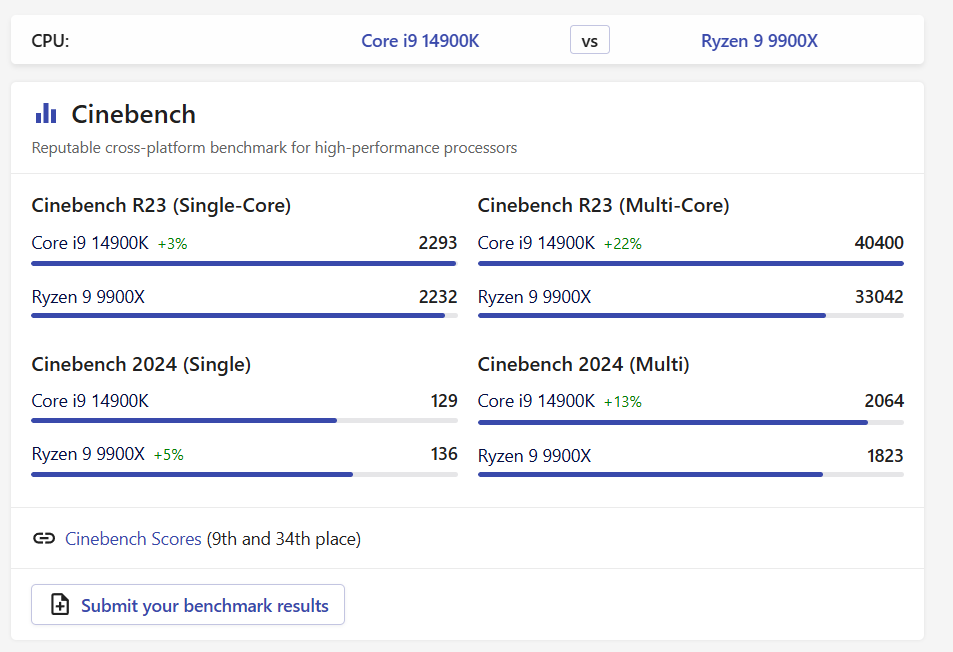Image resolution: width=953 pixels, height=652 pixels.
Task: Open the Core i9 14900K link in header
Action: 420,41
